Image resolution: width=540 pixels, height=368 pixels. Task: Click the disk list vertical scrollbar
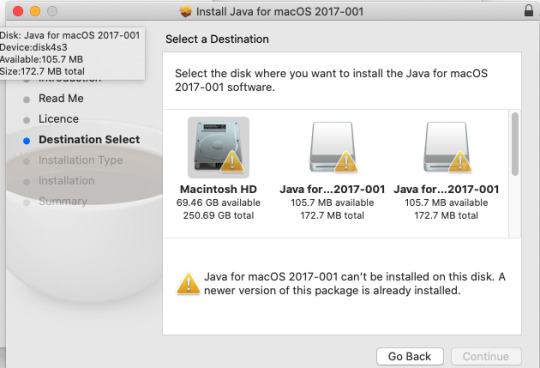(x=515, y=144)
